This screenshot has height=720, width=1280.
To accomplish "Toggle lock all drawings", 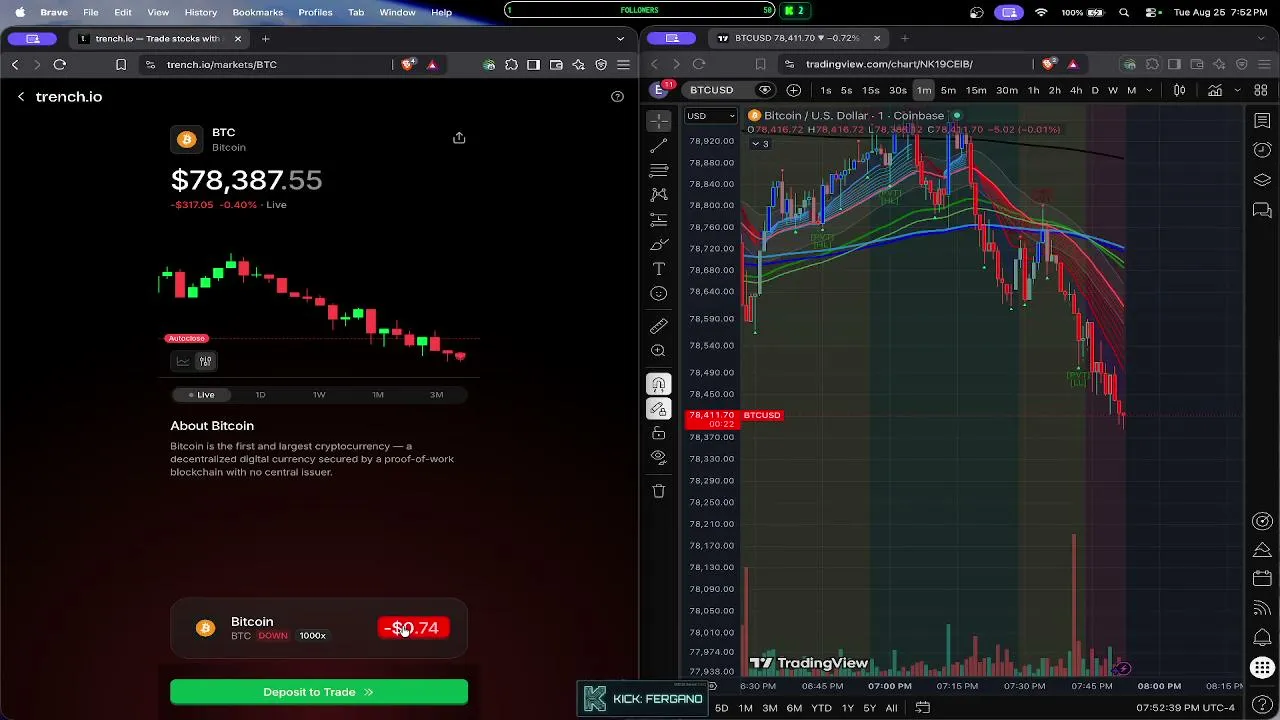I will (658, 433).
